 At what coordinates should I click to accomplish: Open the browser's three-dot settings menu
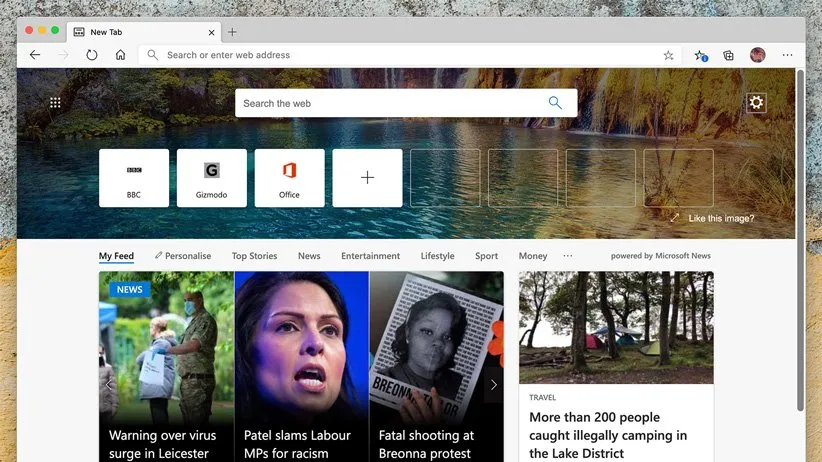pyautogui.click(x=788, y=55)
